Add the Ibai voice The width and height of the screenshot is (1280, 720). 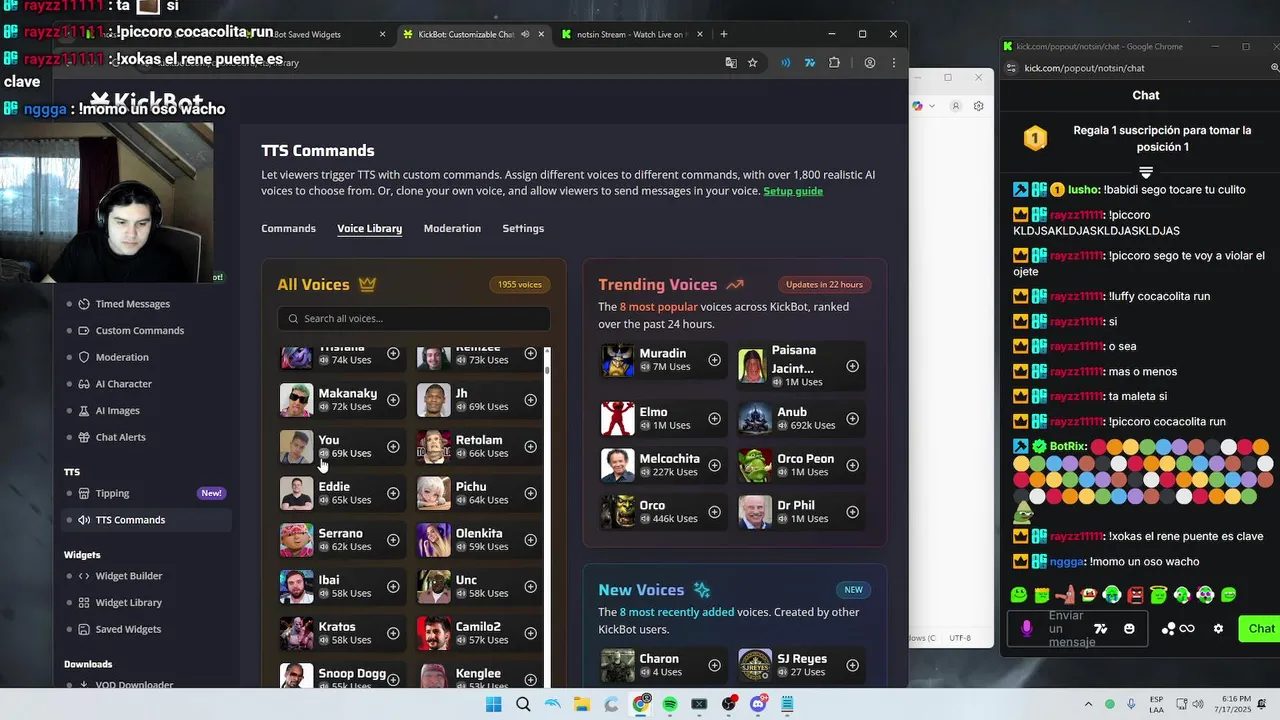tap(393, 587)
